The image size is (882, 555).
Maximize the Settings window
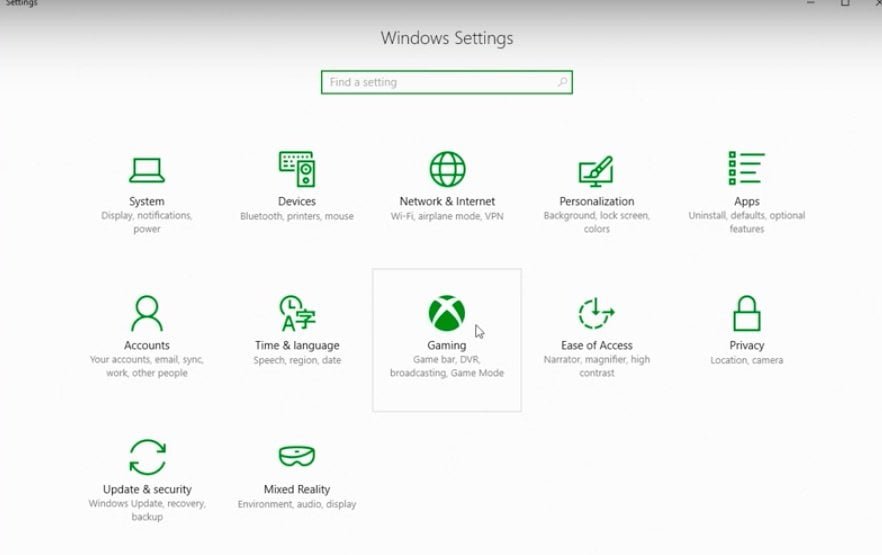click(x=845, y=3)
